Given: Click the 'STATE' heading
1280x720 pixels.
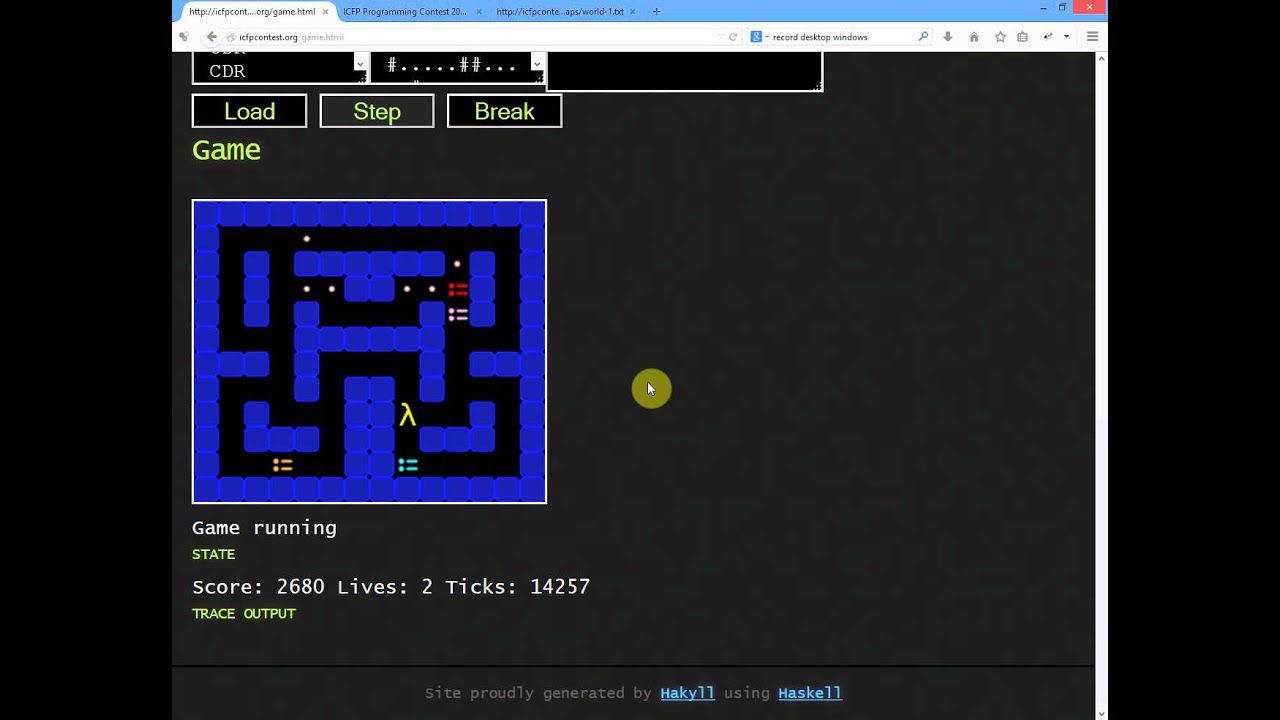Looking at the screenshot, I should tap(214, 554).
